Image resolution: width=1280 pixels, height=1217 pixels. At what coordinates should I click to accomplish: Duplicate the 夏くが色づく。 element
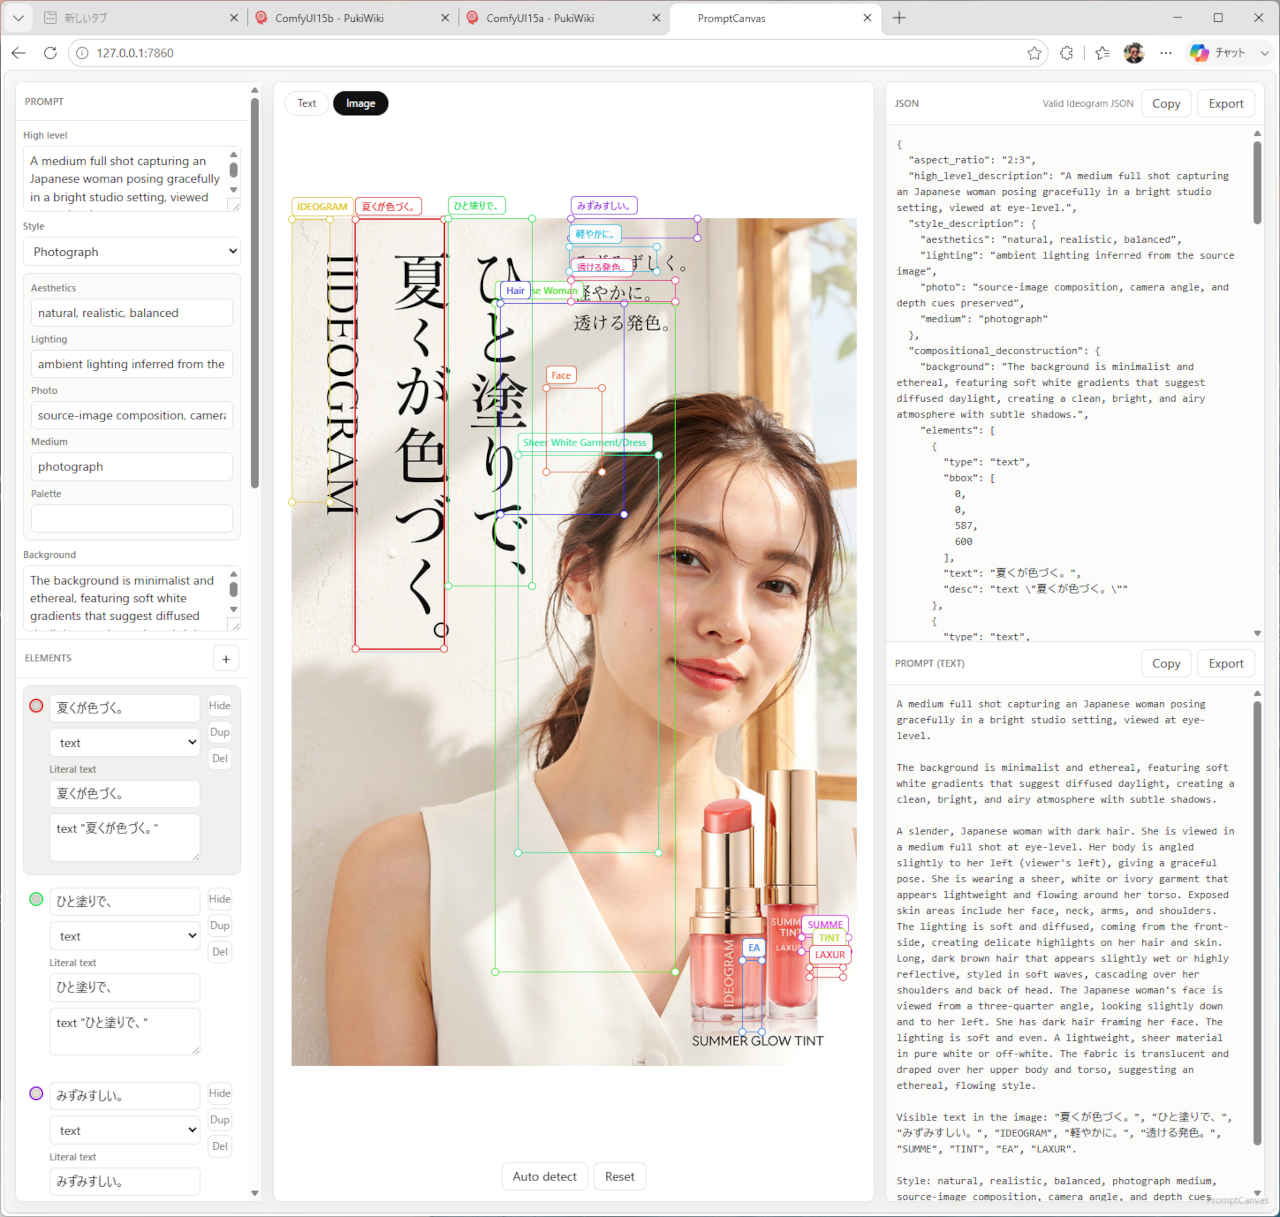pyautogui.click(x=220, y=732)
